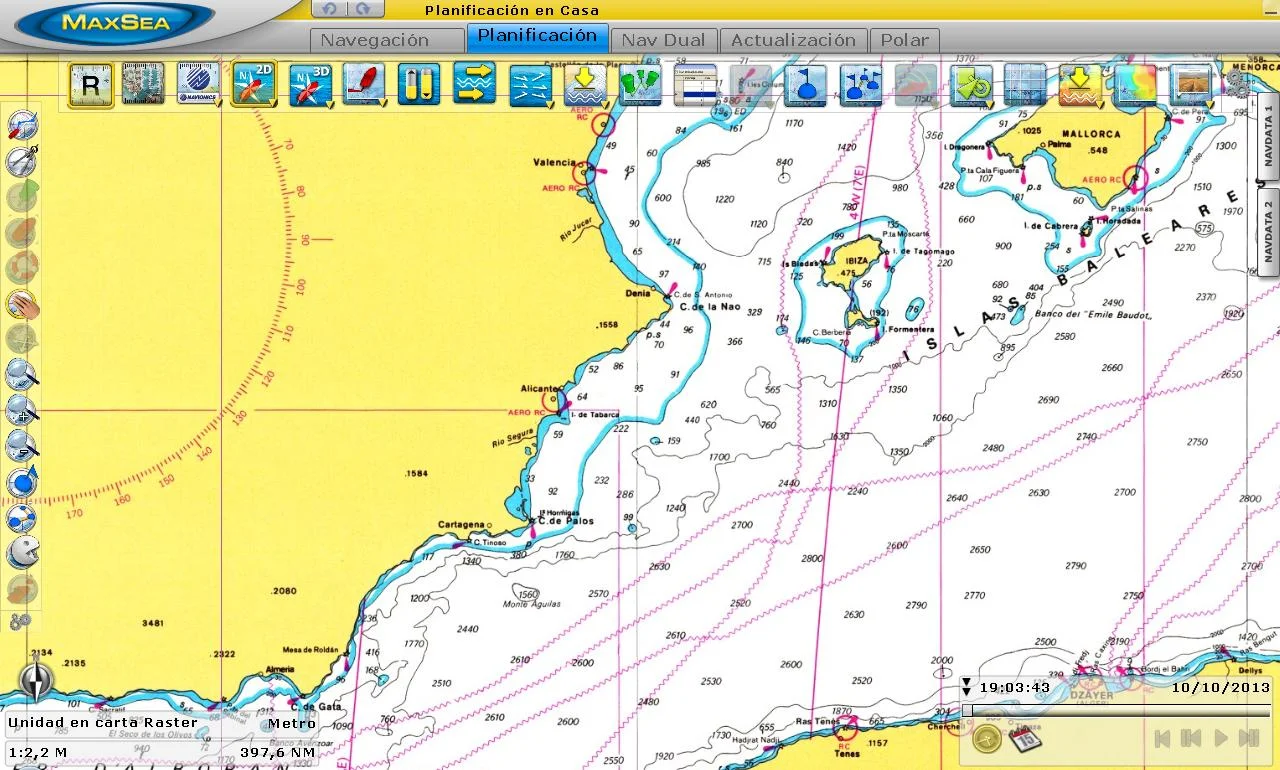Select the compass pointer tool in left sidebar
Viewport: 1280px width, 770px height.
pyautogui.click(x=21, y=125)
